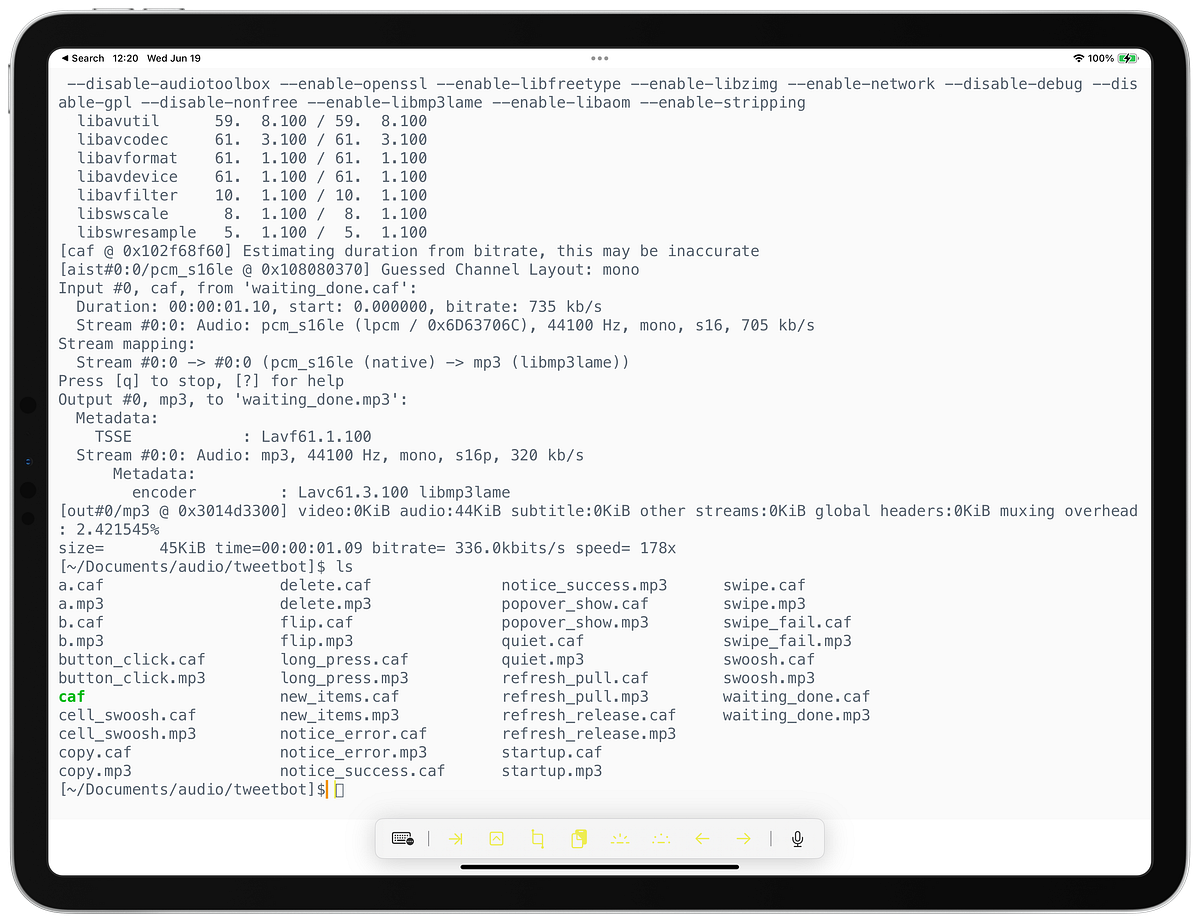The height and width of the screenshot is (924, 1200).
Task: Toggle voice dictation with the microphone icon
Action: [797, 839]
